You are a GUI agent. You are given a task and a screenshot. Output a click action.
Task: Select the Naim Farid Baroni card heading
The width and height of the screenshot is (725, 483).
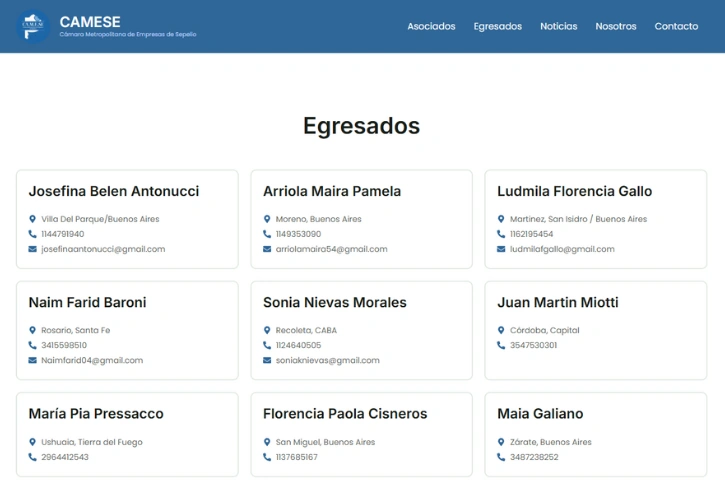tap(87, 302)
